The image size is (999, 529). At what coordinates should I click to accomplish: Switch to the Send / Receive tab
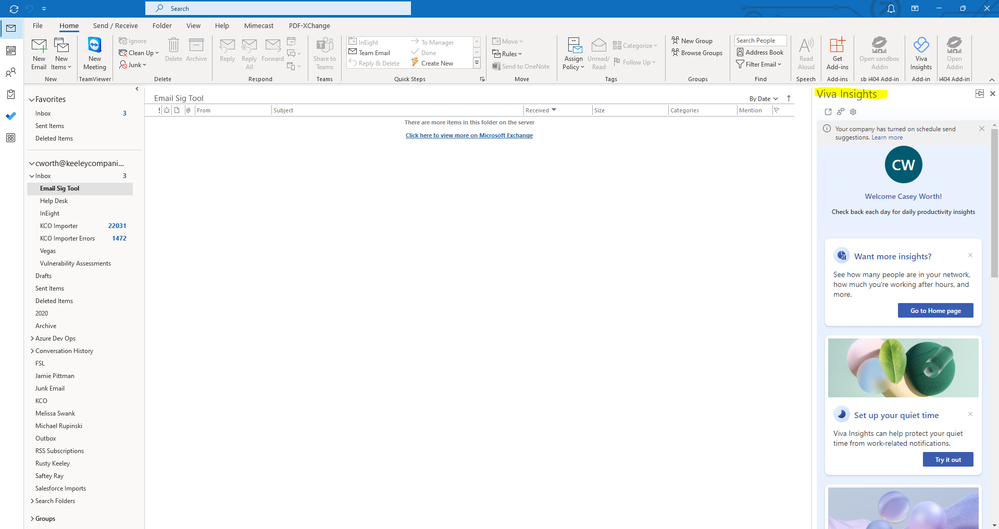[x=115, y=25]
